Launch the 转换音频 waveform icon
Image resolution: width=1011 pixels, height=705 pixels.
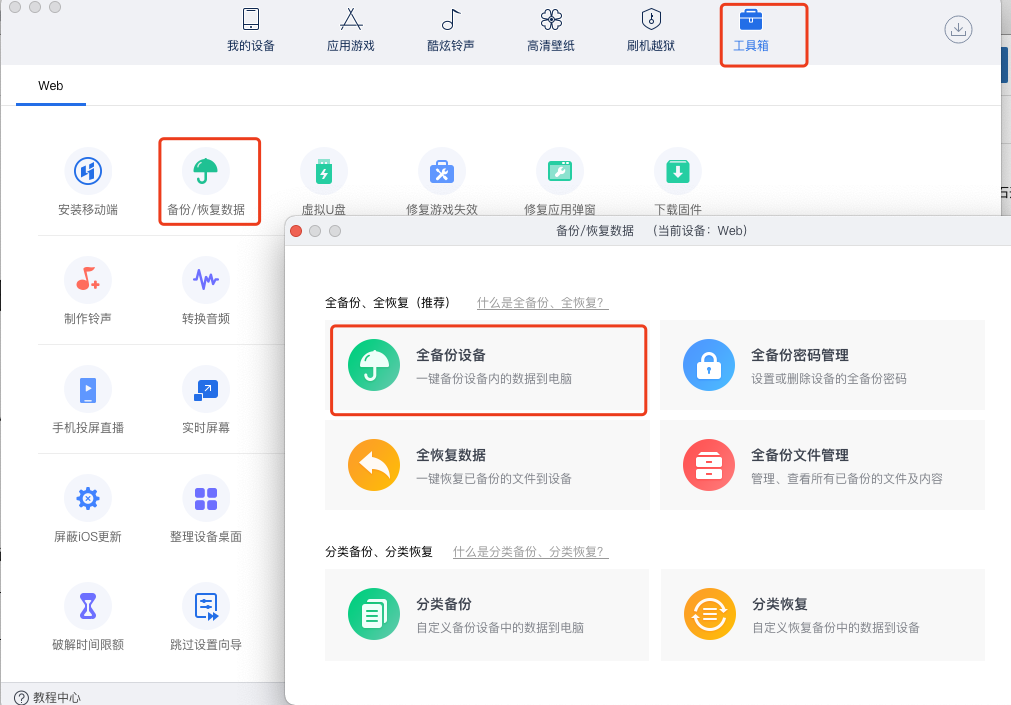[x=206, y=280]
